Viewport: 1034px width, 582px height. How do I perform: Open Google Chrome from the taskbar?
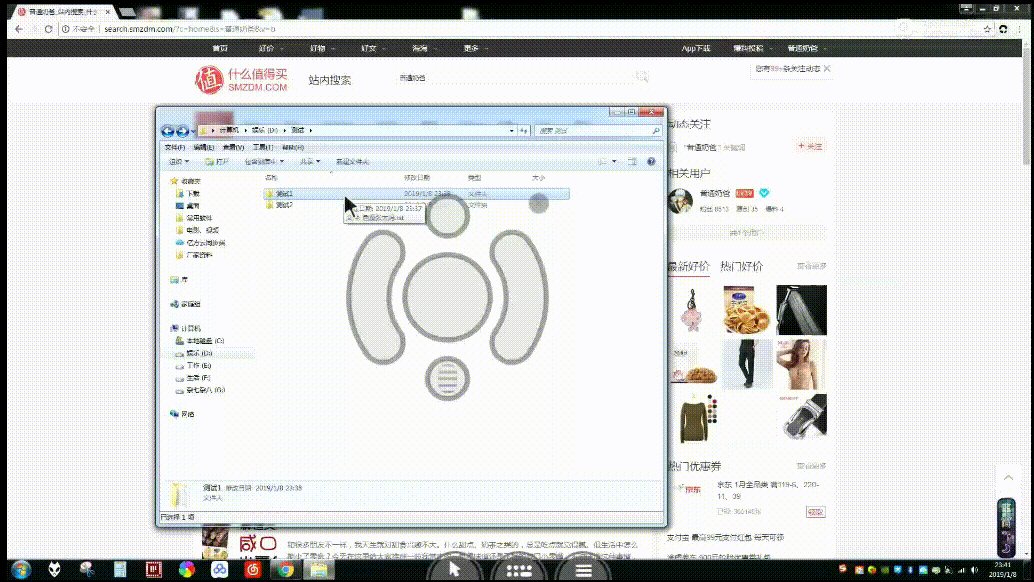click(x=285, y=570)
